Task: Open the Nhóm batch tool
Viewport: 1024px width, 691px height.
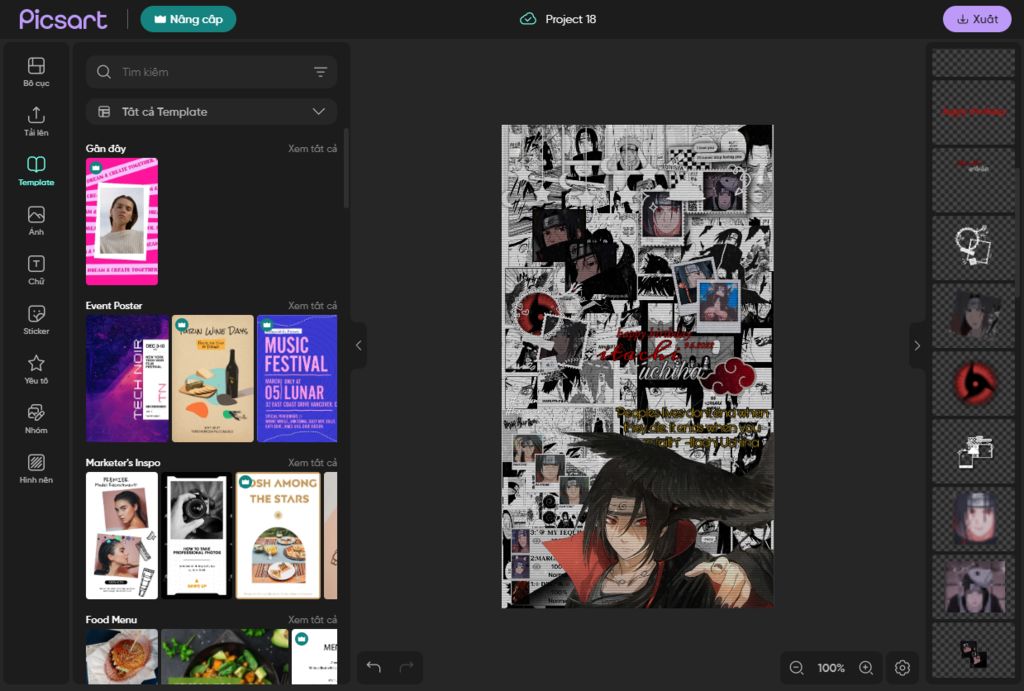Action: pos(36,419)
